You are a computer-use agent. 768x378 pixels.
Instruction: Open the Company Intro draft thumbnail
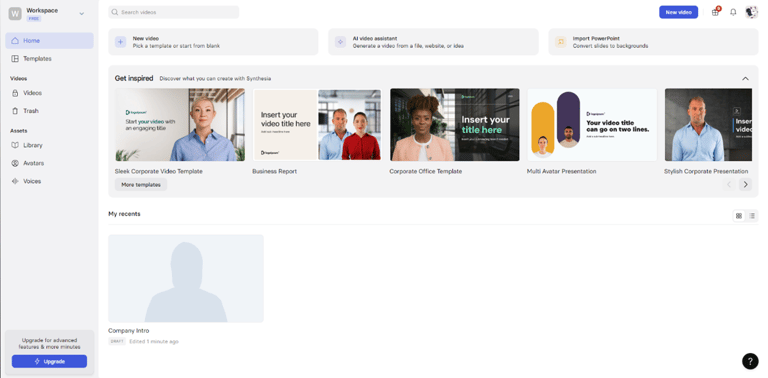click(186, 278)
